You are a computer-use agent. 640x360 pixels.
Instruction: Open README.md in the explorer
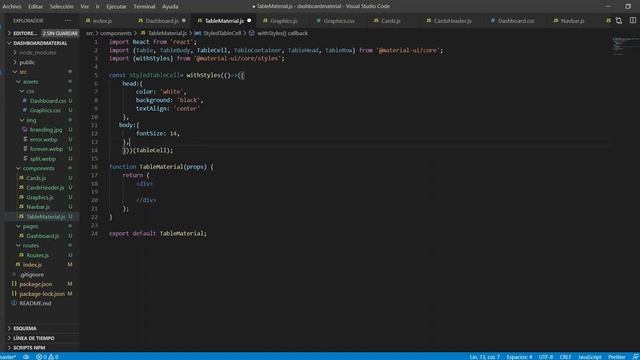click(35, 303)
